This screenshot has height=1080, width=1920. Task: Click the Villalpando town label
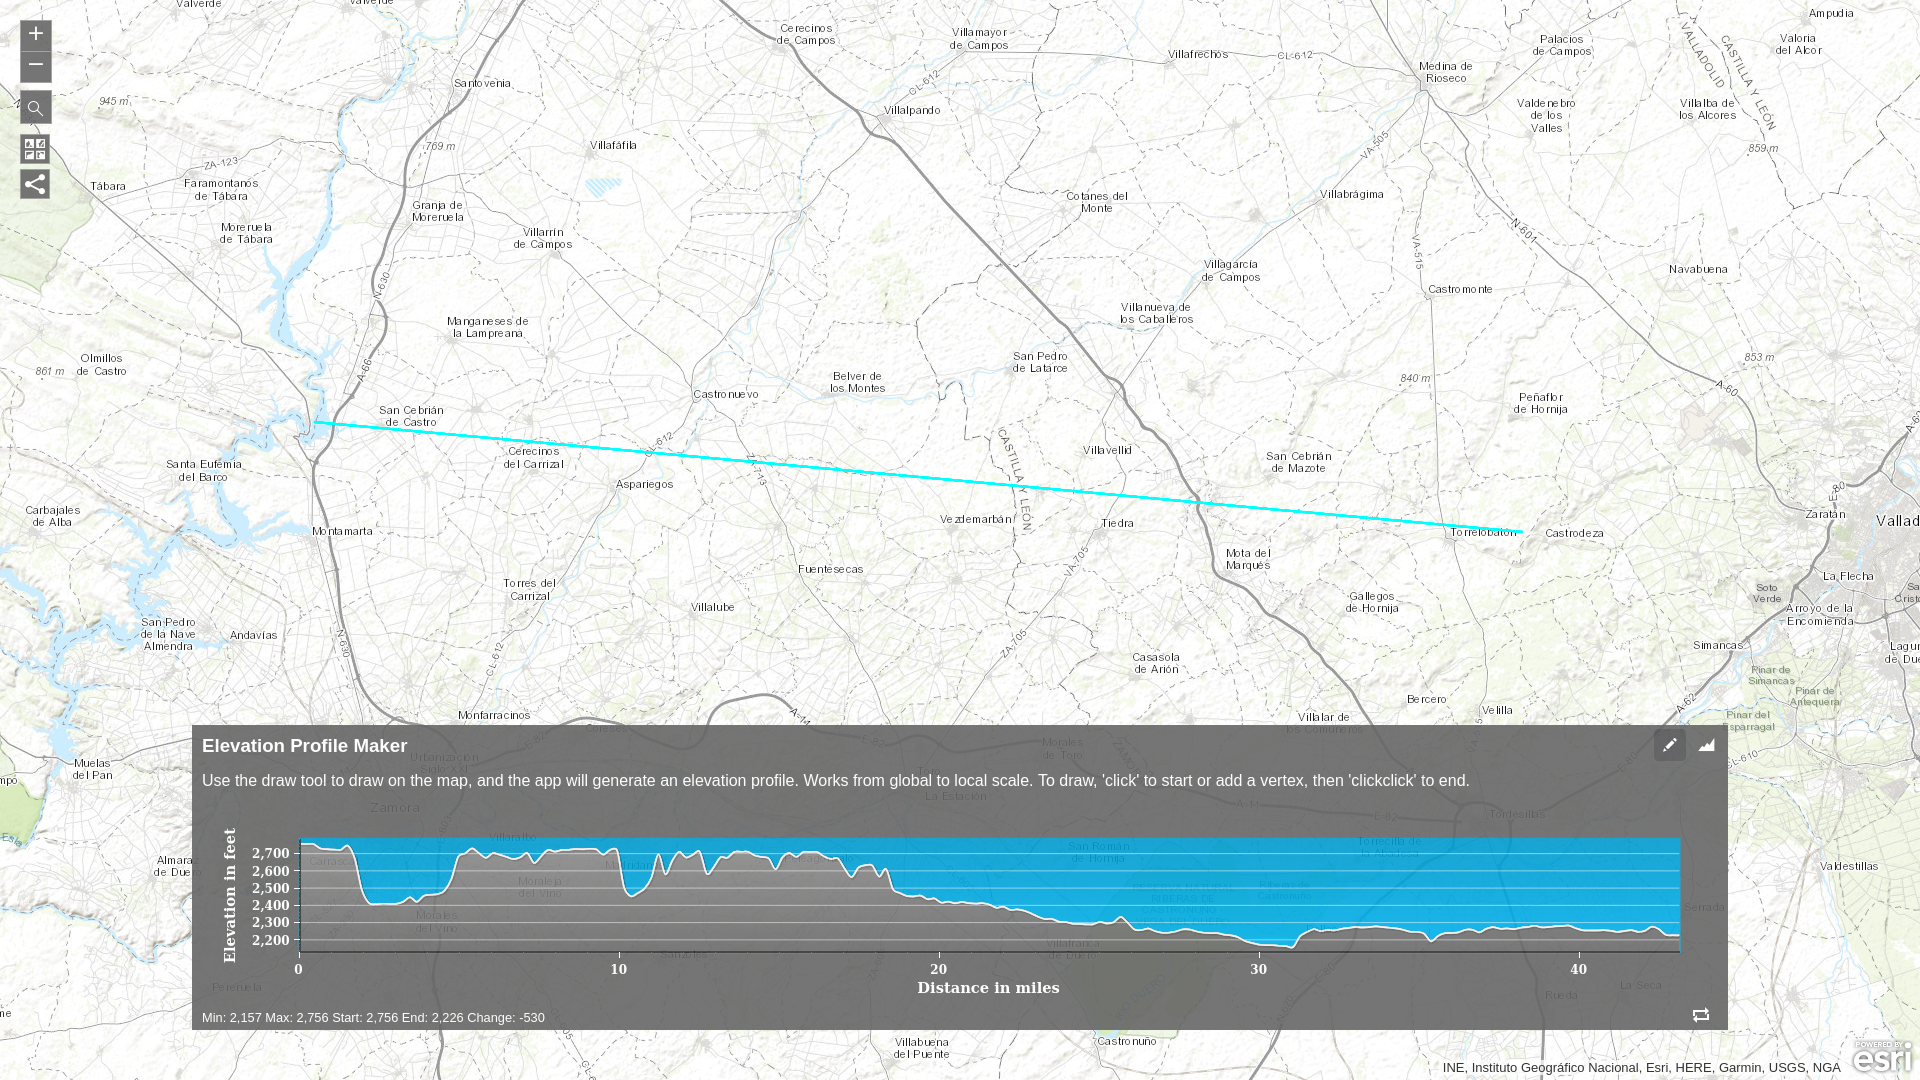pos(911,111)
